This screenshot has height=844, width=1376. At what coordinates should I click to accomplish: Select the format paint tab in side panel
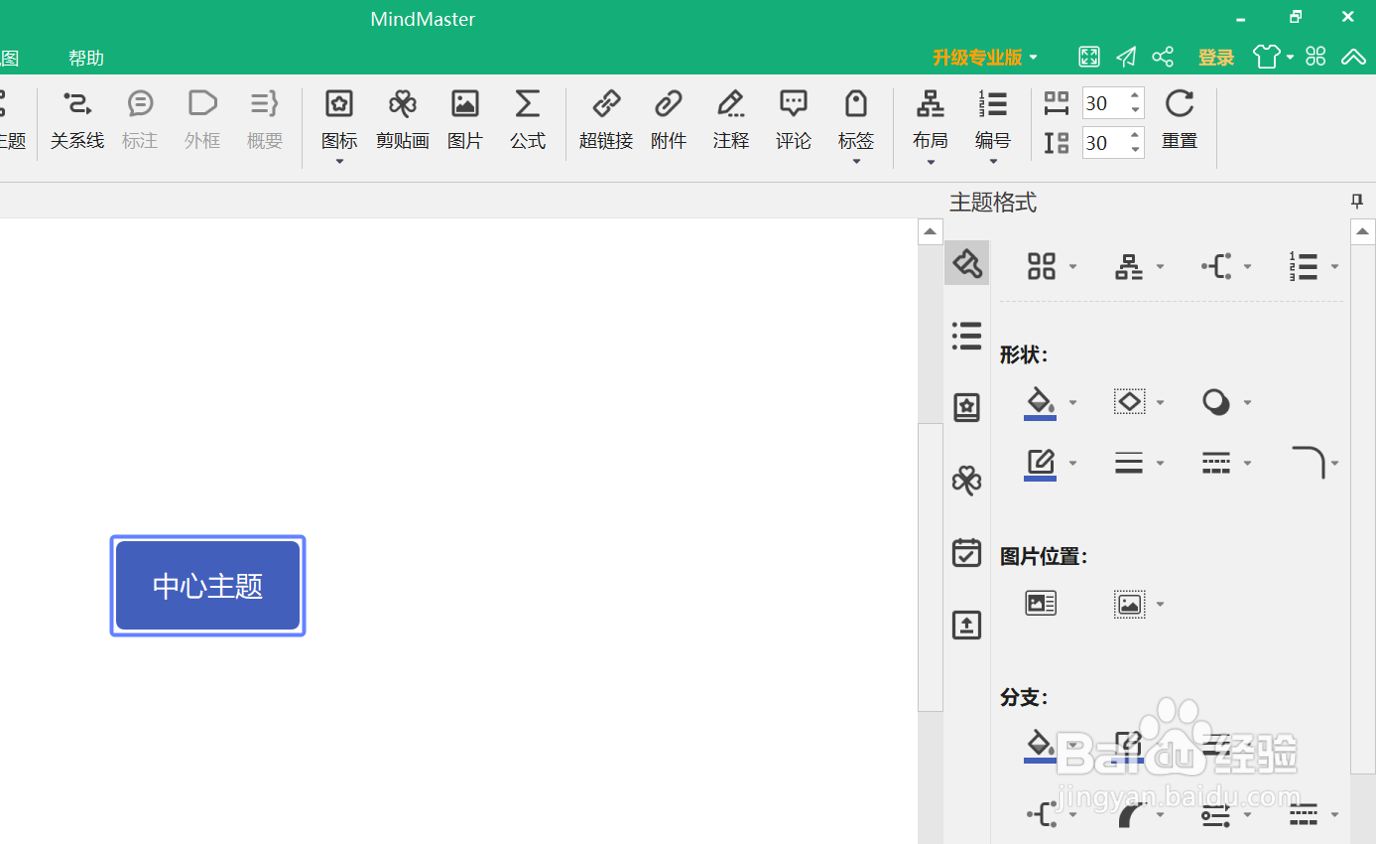click(x=966, y=263)
